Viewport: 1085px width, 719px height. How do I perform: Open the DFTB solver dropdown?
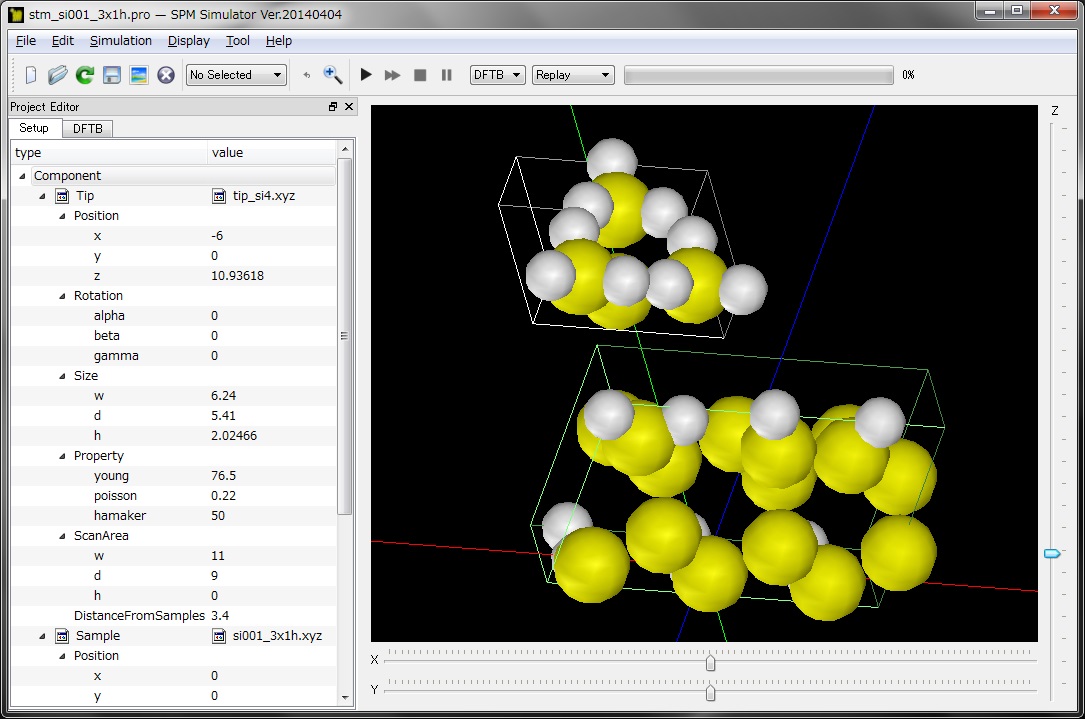498,75
